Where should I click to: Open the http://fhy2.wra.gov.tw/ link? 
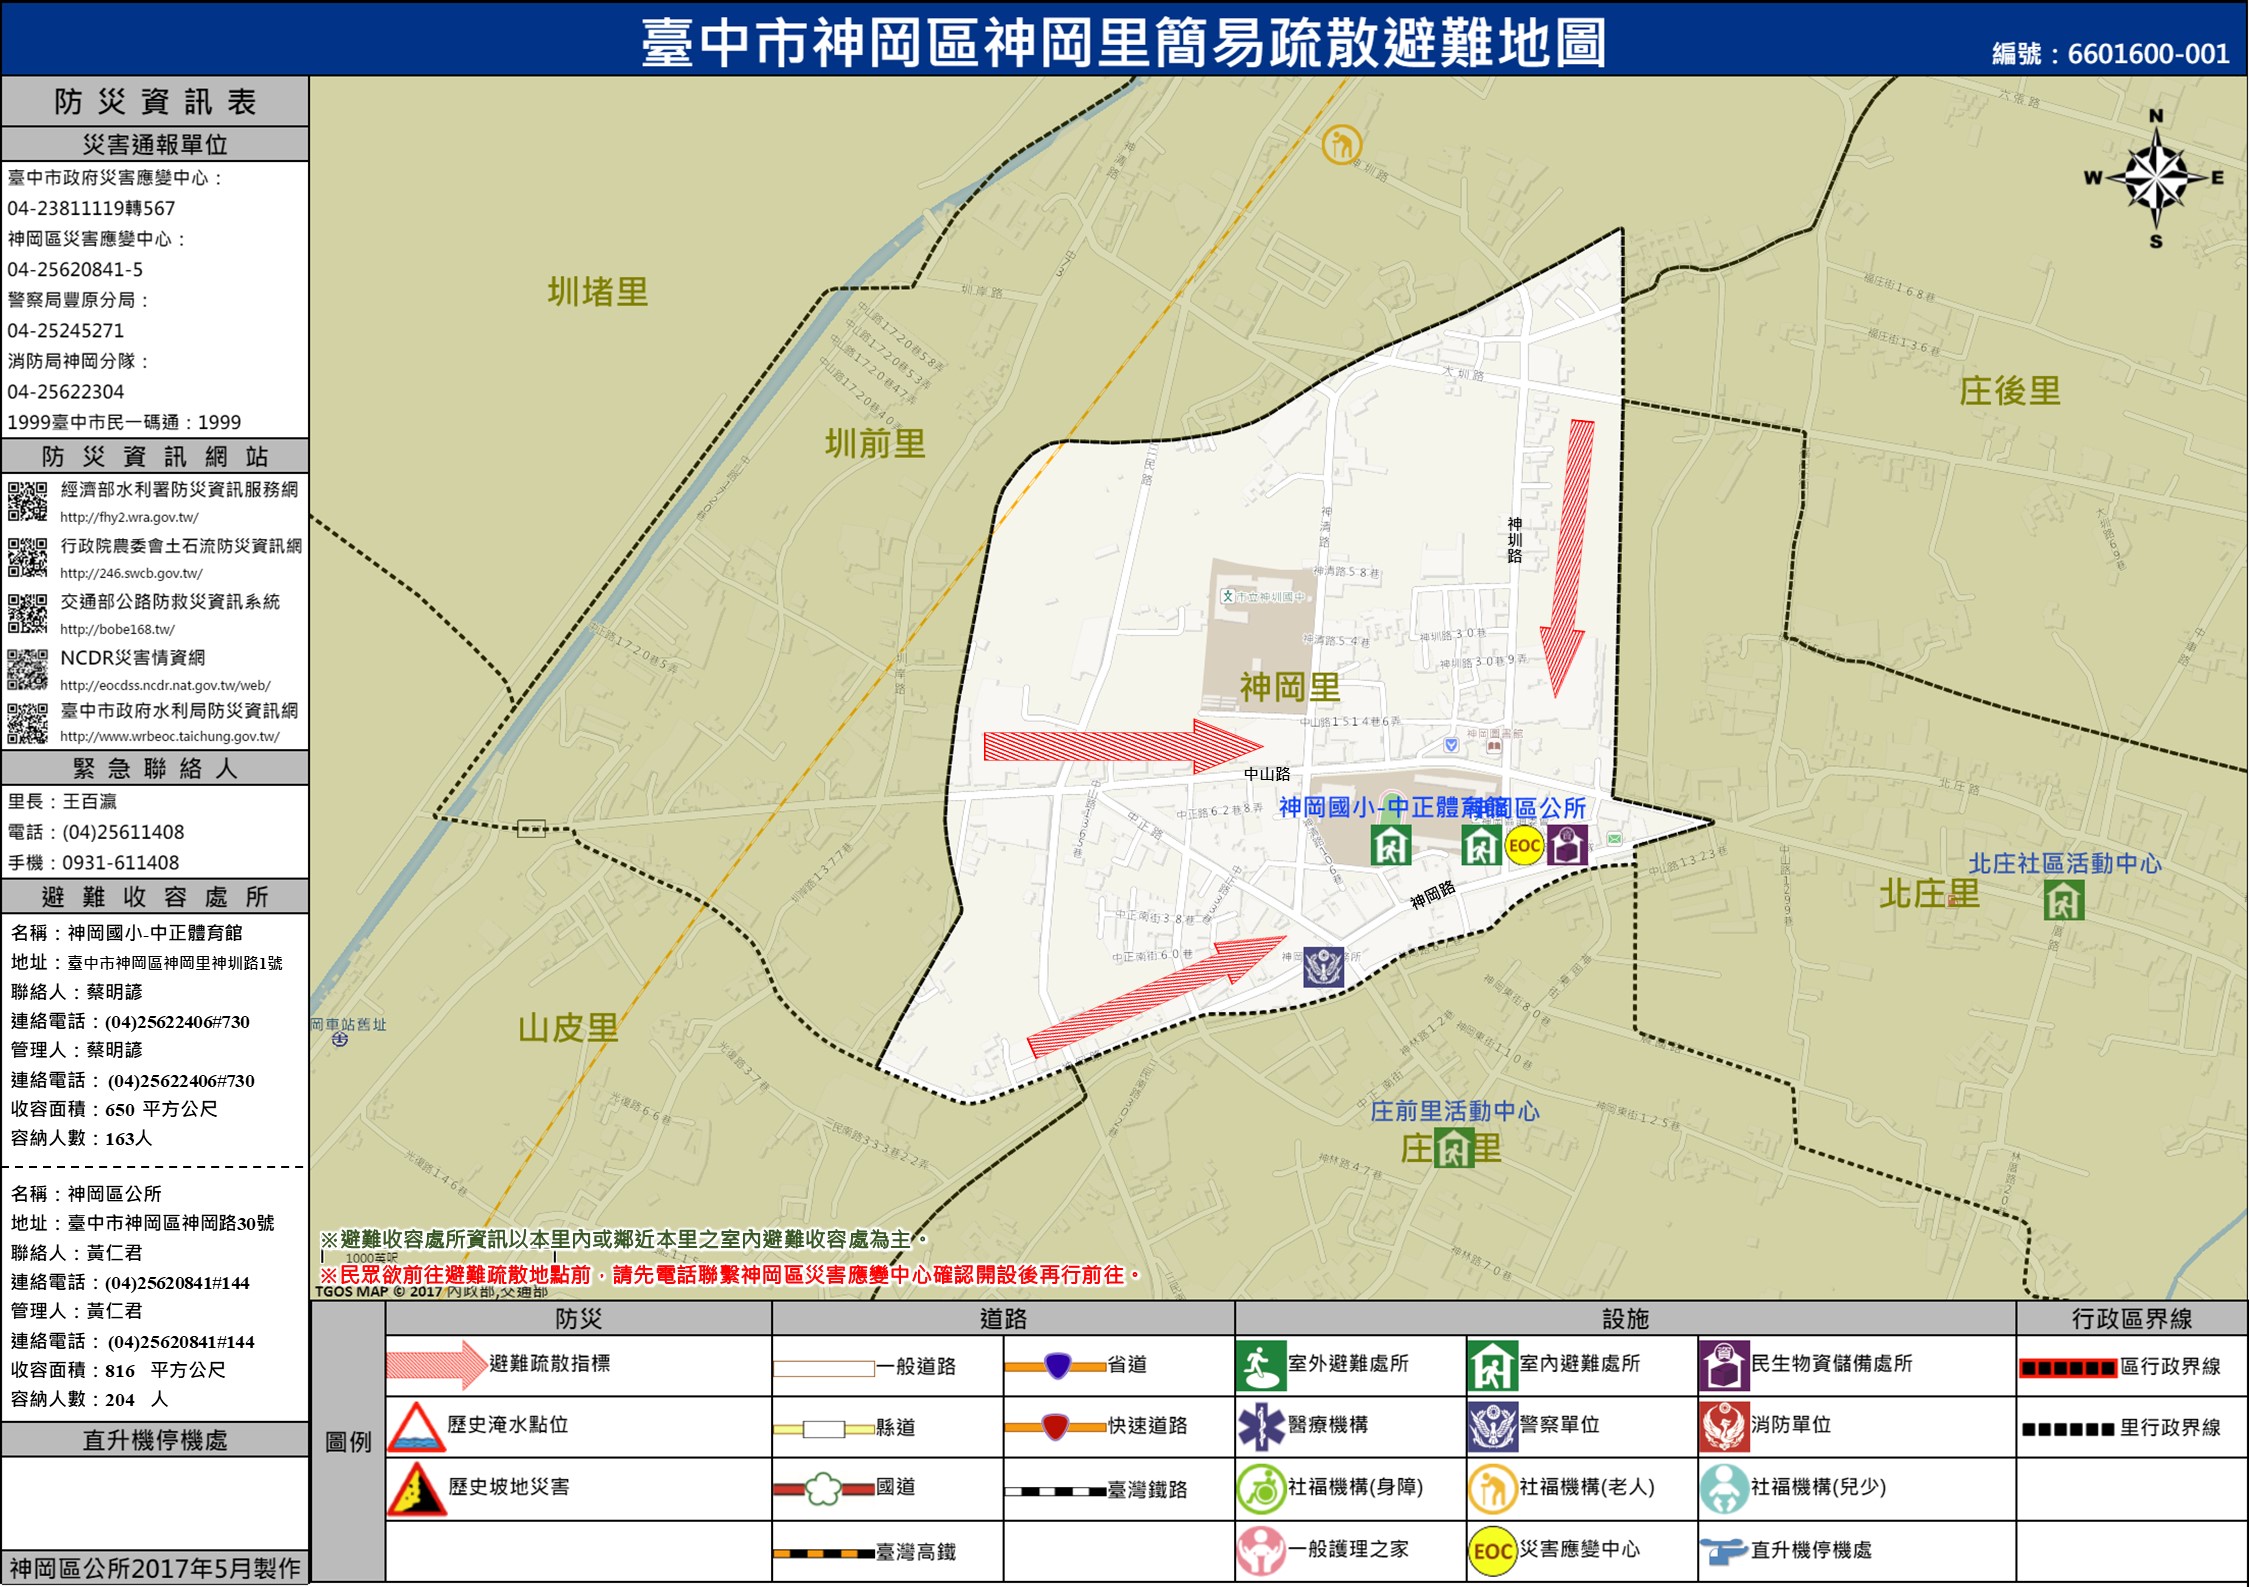pyautogui.click(x=129, y=518)
